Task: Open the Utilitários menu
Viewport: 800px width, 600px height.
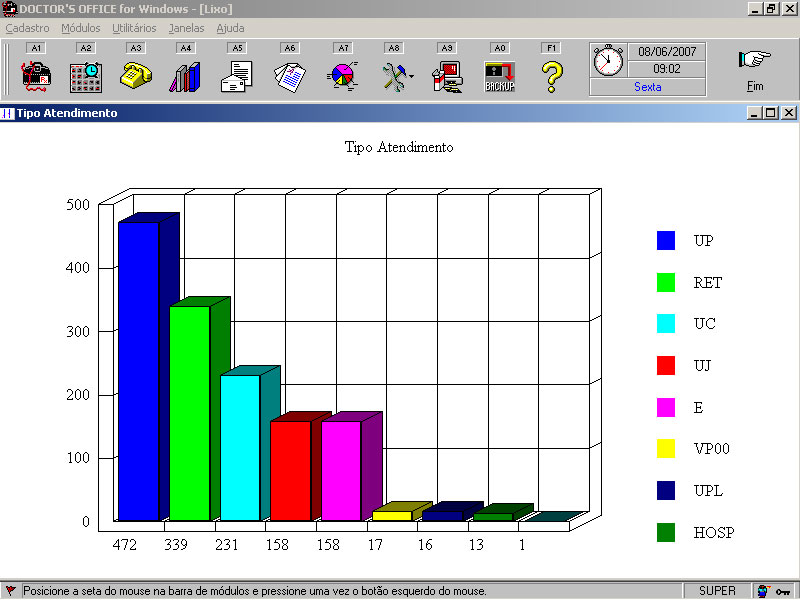Action: pos(134,28)
